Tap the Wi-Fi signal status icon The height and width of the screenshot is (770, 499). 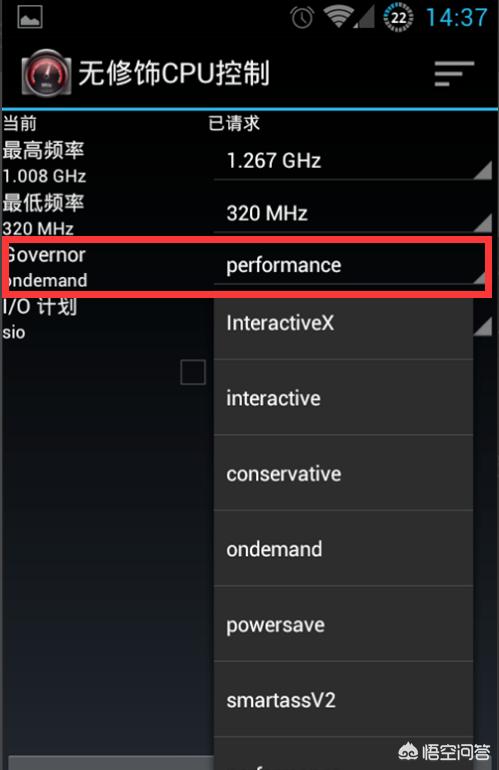tap(336, 17)
